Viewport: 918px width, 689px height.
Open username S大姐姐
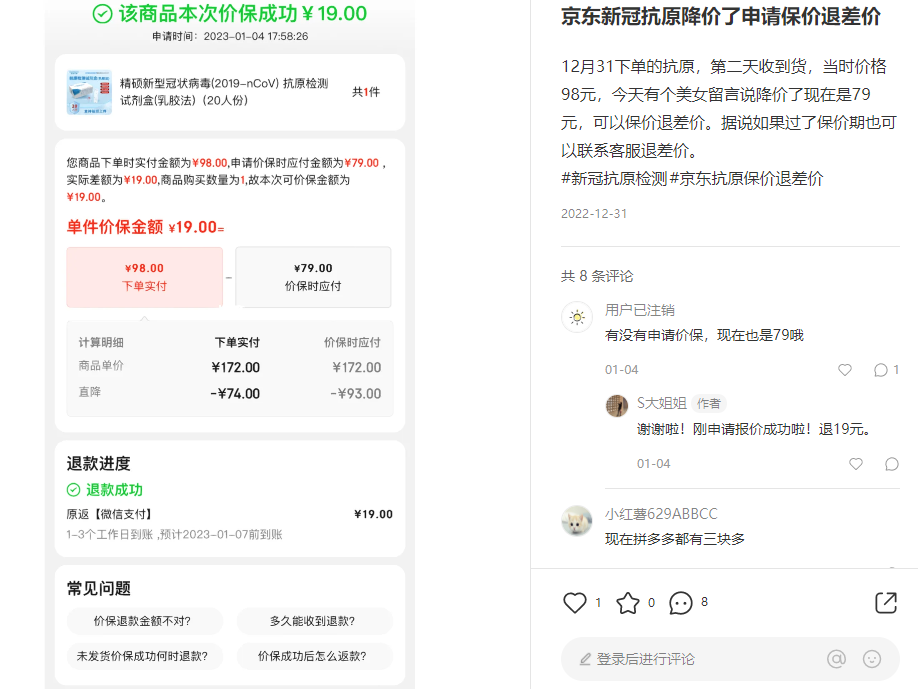(x=662, y=403)
